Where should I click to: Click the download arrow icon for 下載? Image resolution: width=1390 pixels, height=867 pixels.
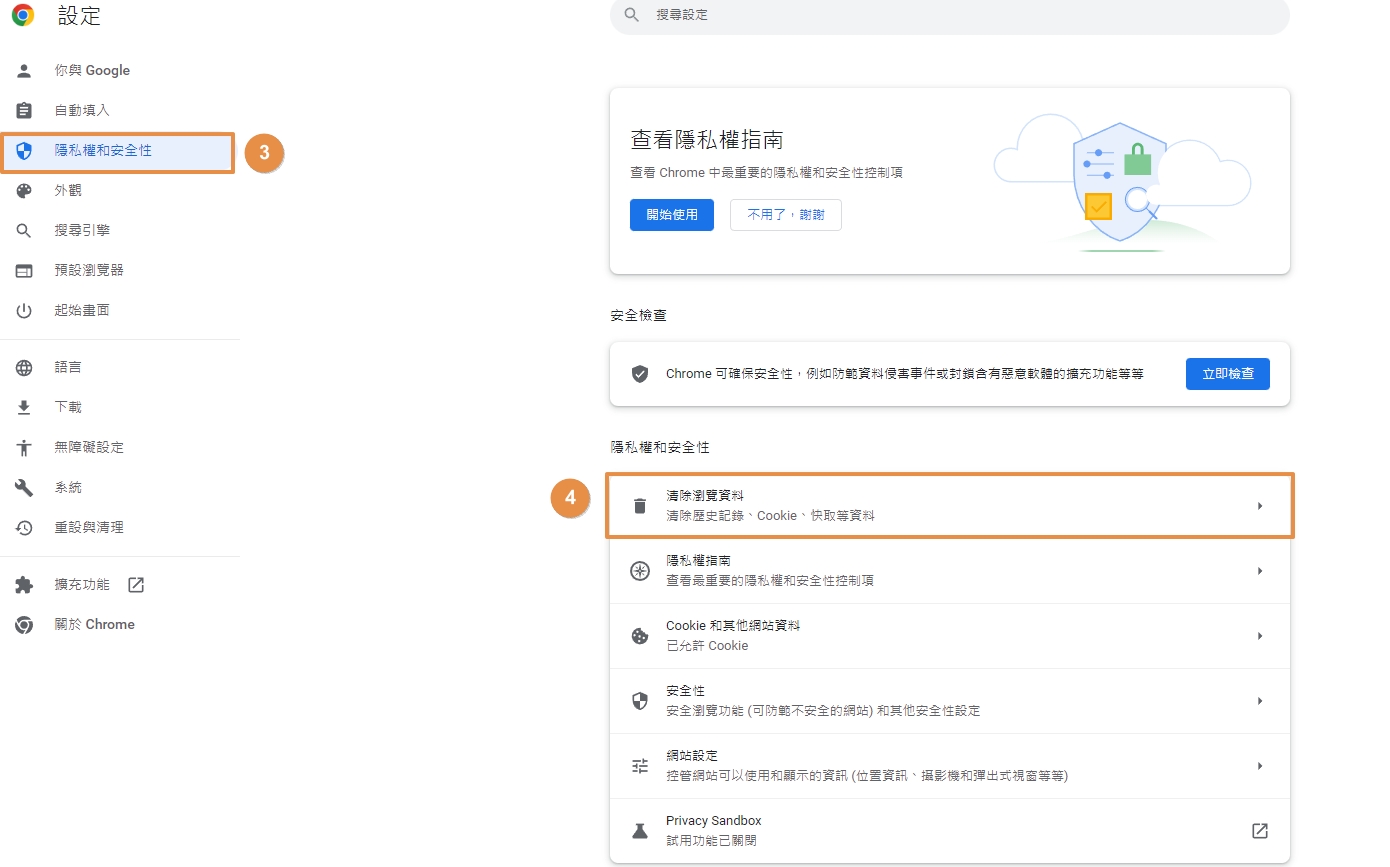pyautogui.click(x=24, y=408)
